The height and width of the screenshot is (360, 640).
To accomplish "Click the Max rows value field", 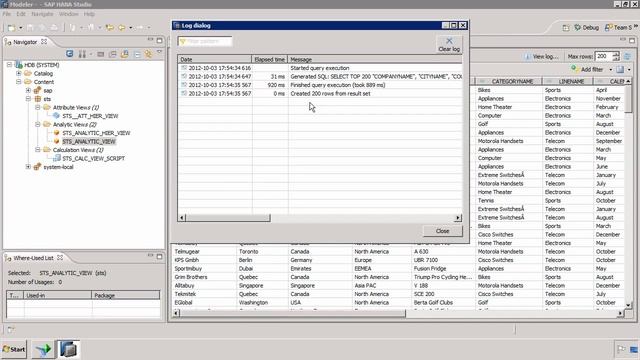I will (603, 56).
